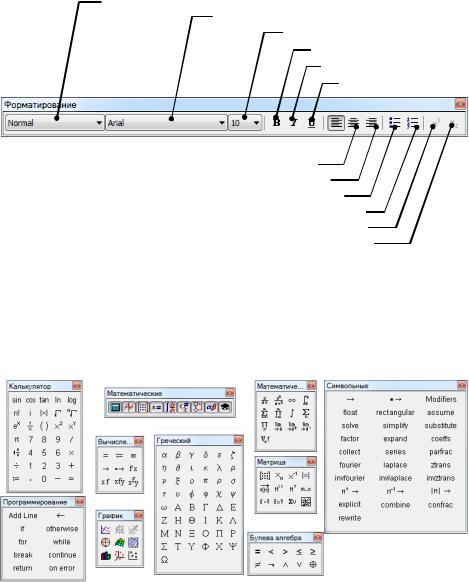Click rewrite in Symbolic palette
Image resolution: width=469 pixels, height=582 pixels.
[x=350, y=518]
